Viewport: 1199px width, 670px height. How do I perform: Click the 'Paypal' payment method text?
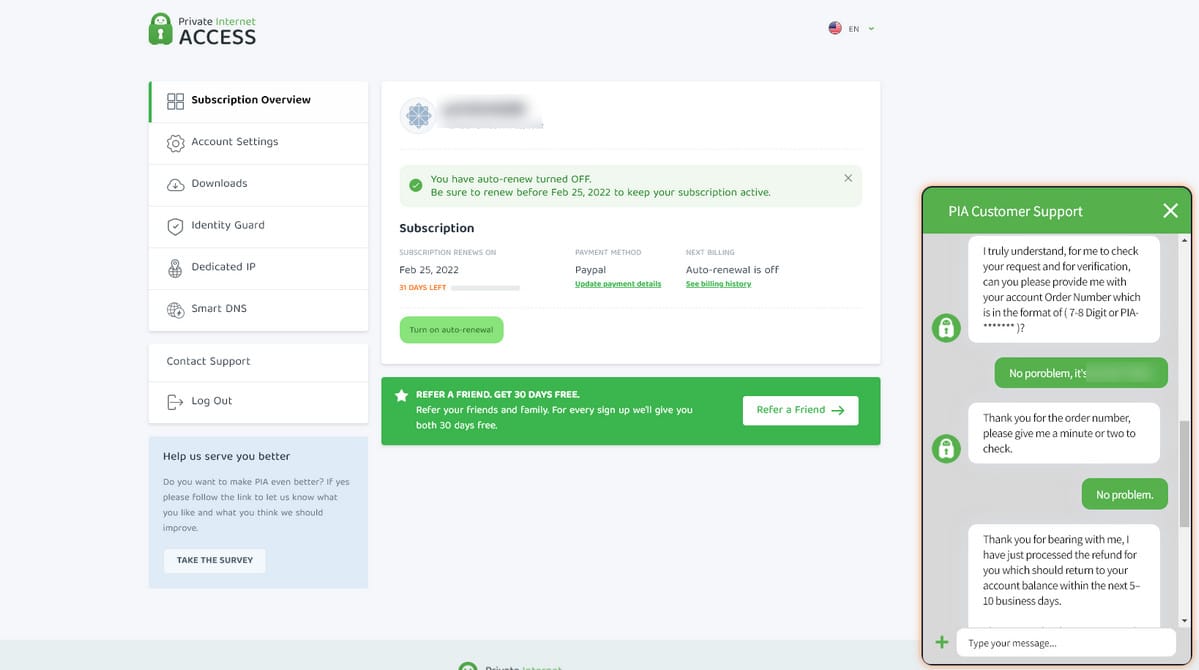(590, 270)
